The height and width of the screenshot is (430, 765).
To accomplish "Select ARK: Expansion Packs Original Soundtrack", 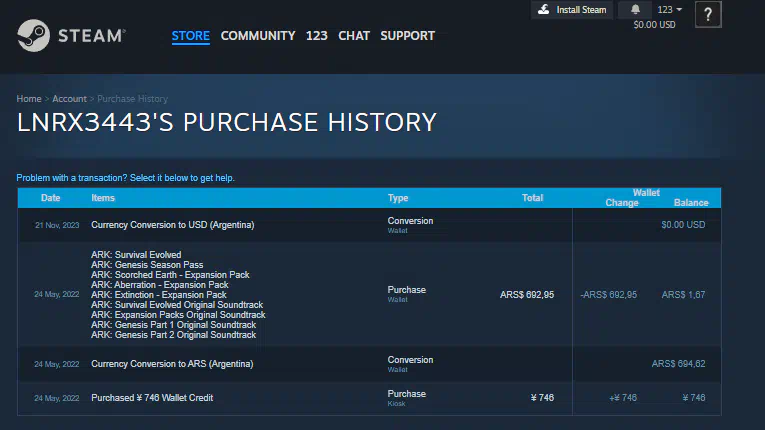I will click(x=178, y=315).
